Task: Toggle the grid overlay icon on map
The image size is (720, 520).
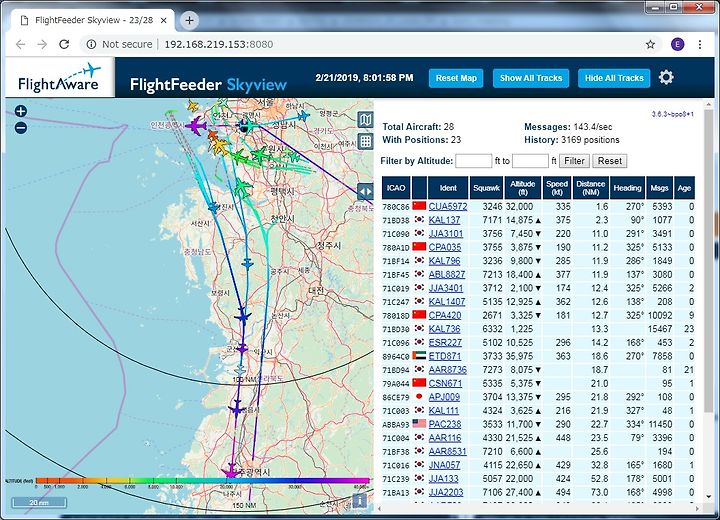Action: coord(366,141)
